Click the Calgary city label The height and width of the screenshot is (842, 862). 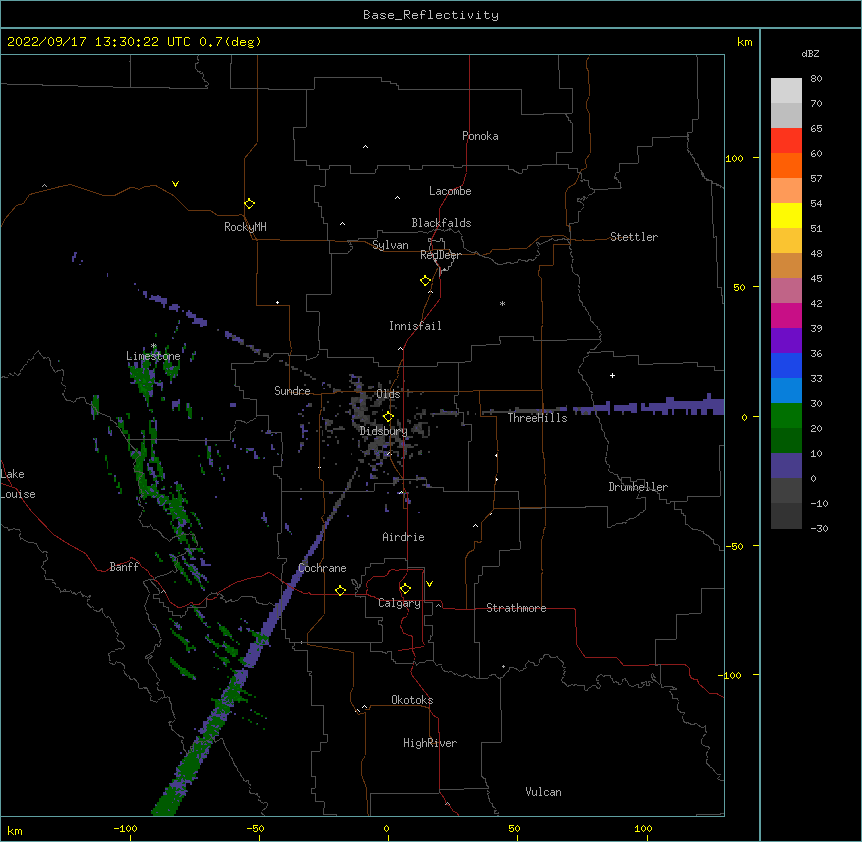coord(399,603)
